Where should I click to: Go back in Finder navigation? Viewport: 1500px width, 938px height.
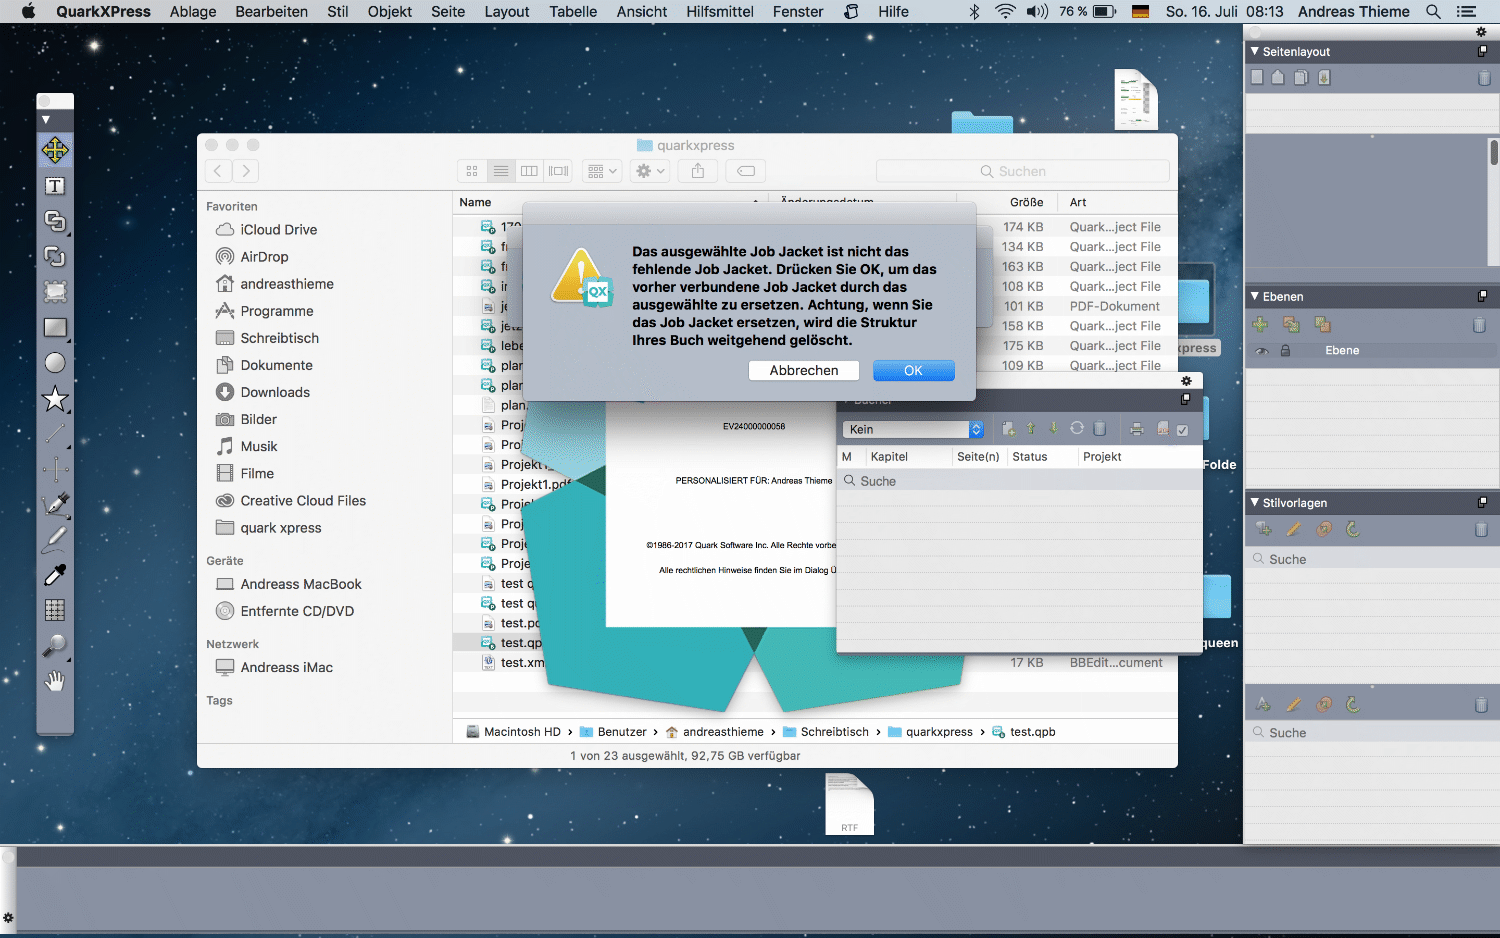coord(218,171)
